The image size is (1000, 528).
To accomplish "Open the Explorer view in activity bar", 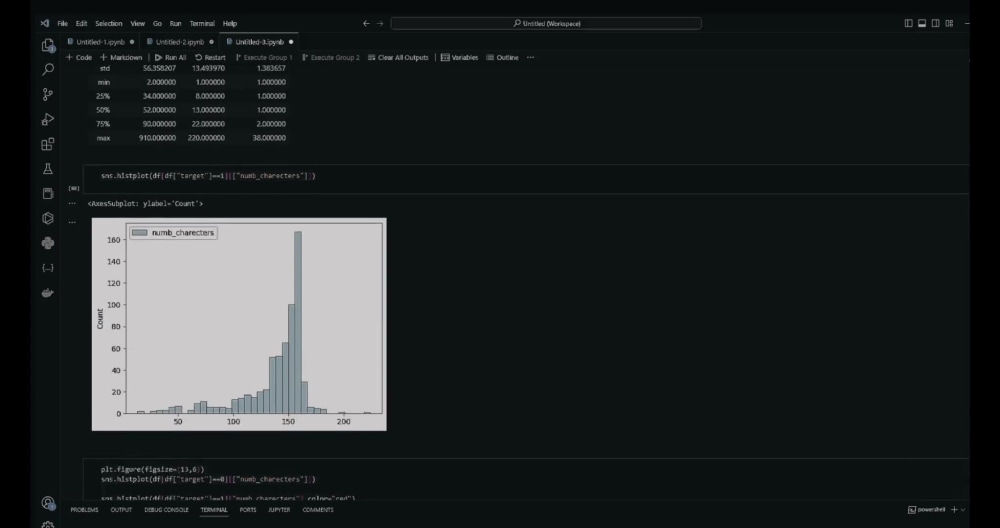I will coord(48,45).
